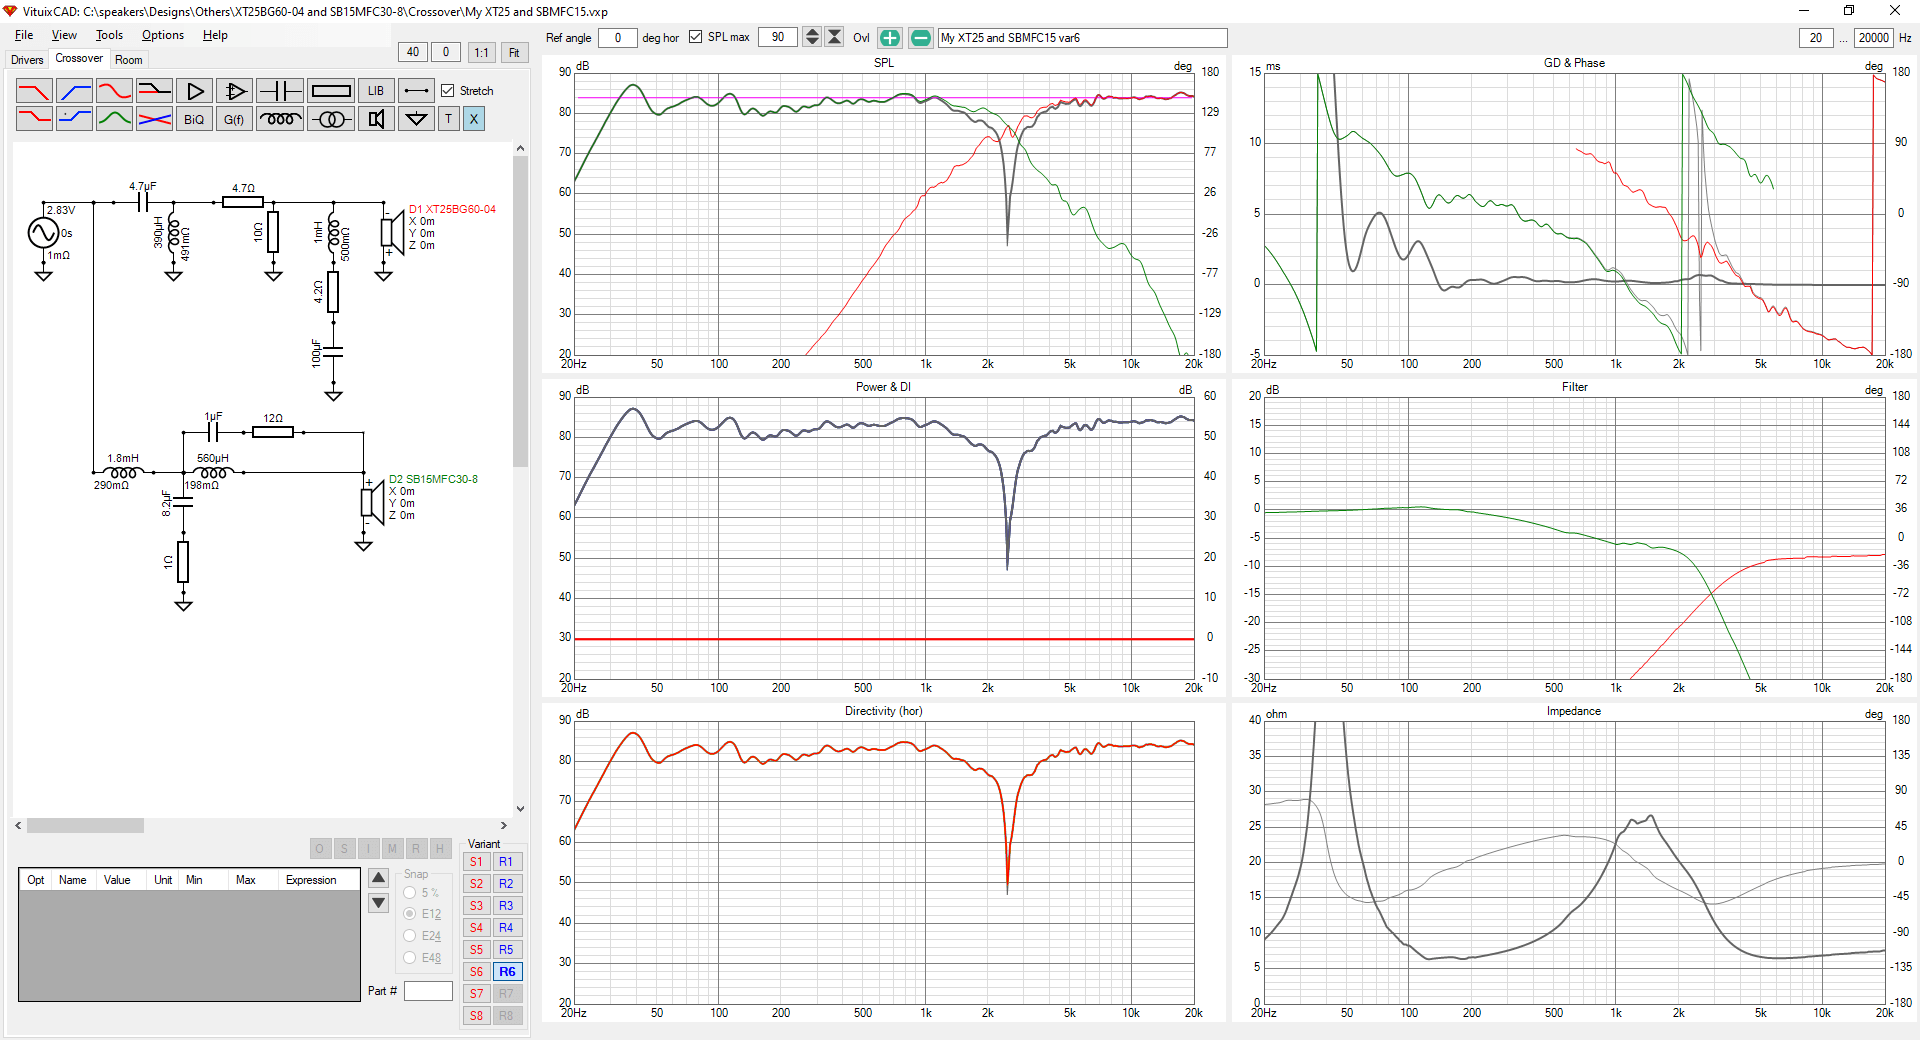Click the 1:1 zoom button
The height and width of the screenshot is (1040, 1920).
pos(482,53)
